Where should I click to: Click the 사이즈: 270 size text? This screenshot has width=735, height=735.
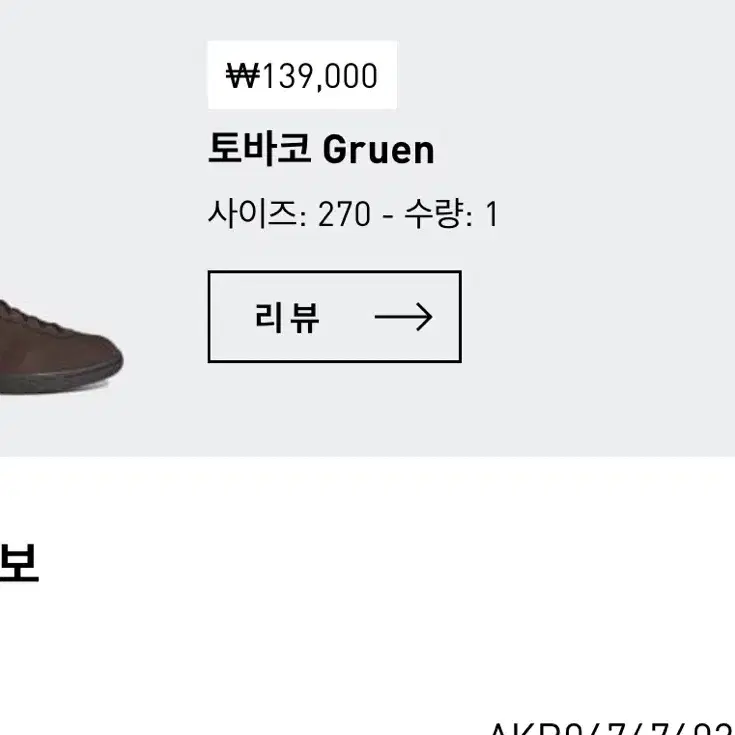click(289, 214)
